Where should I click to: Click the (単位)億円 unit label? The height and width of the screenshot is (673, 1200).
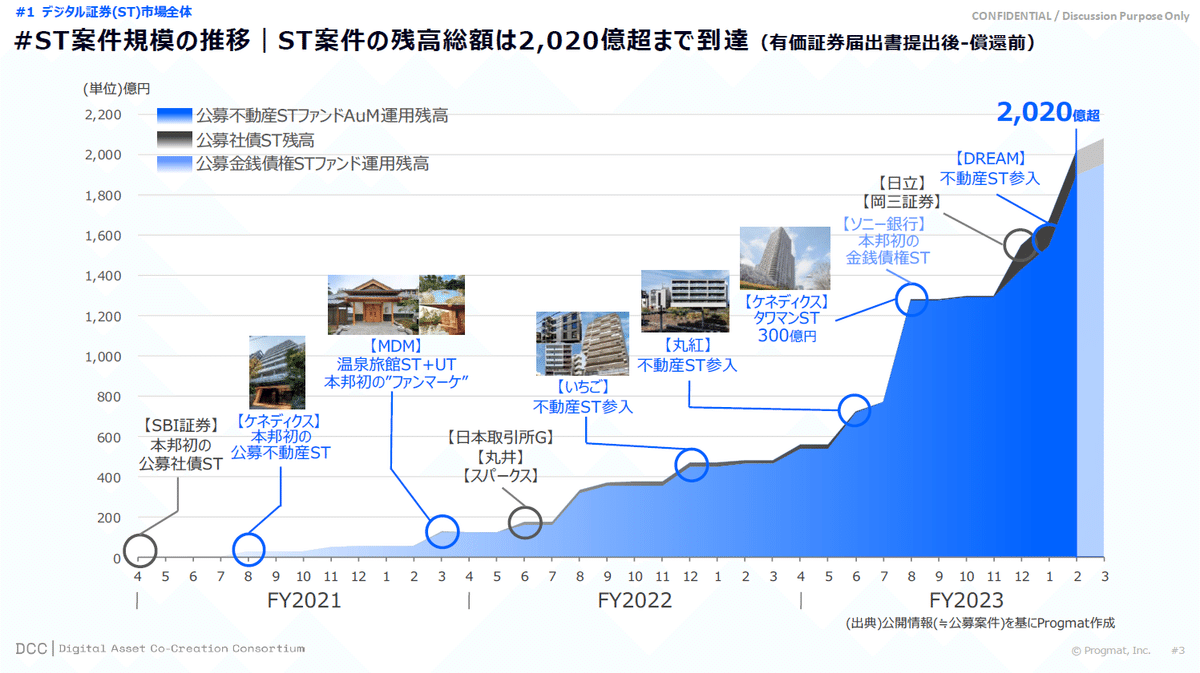(116, 88)
